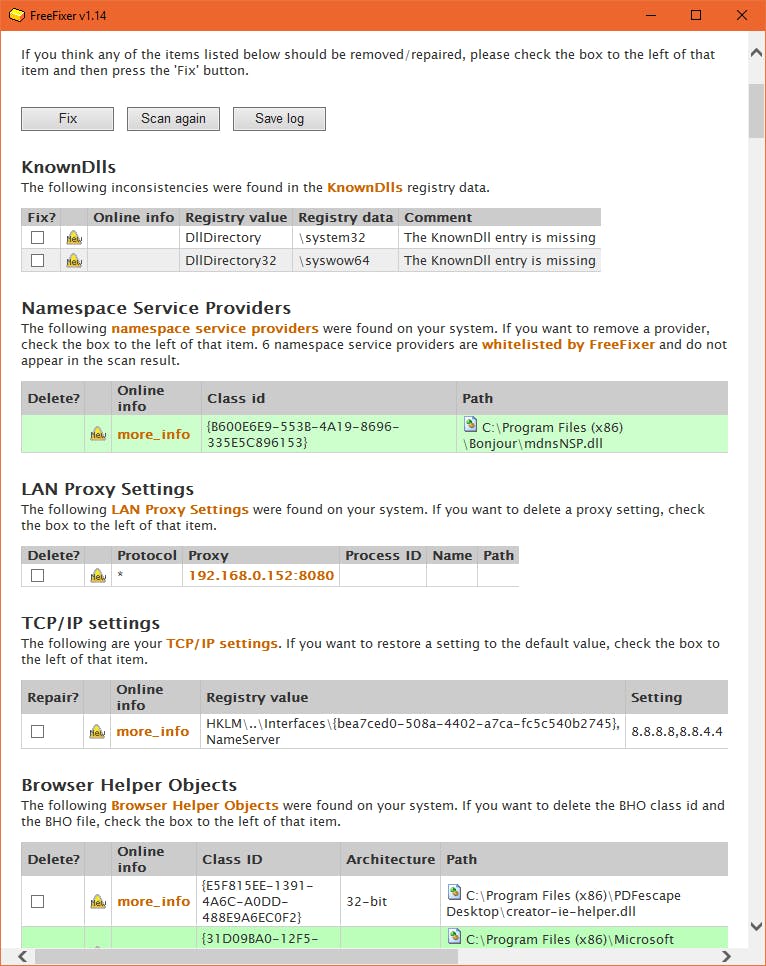Viewport: 766px width, 966px height.
Task: Click the \system32 registry data cell
Action: (345, 237)
